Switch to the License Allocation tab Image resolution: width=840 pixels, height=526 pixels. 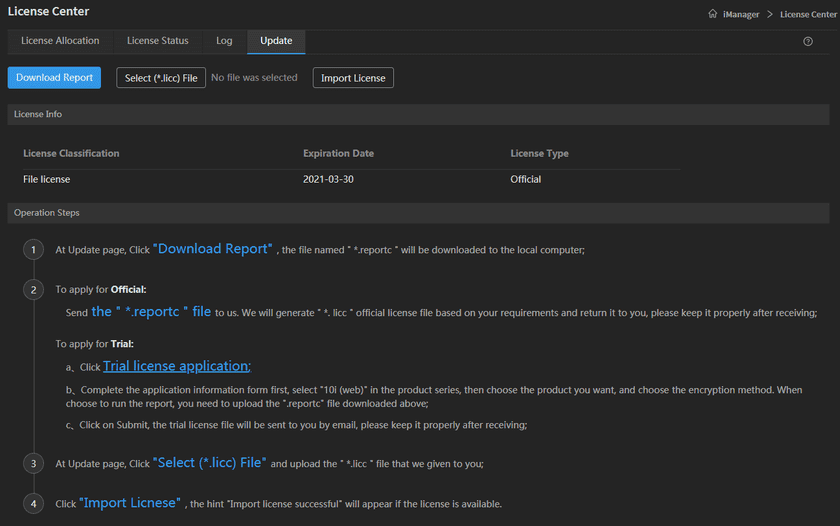tap(60, 41)
